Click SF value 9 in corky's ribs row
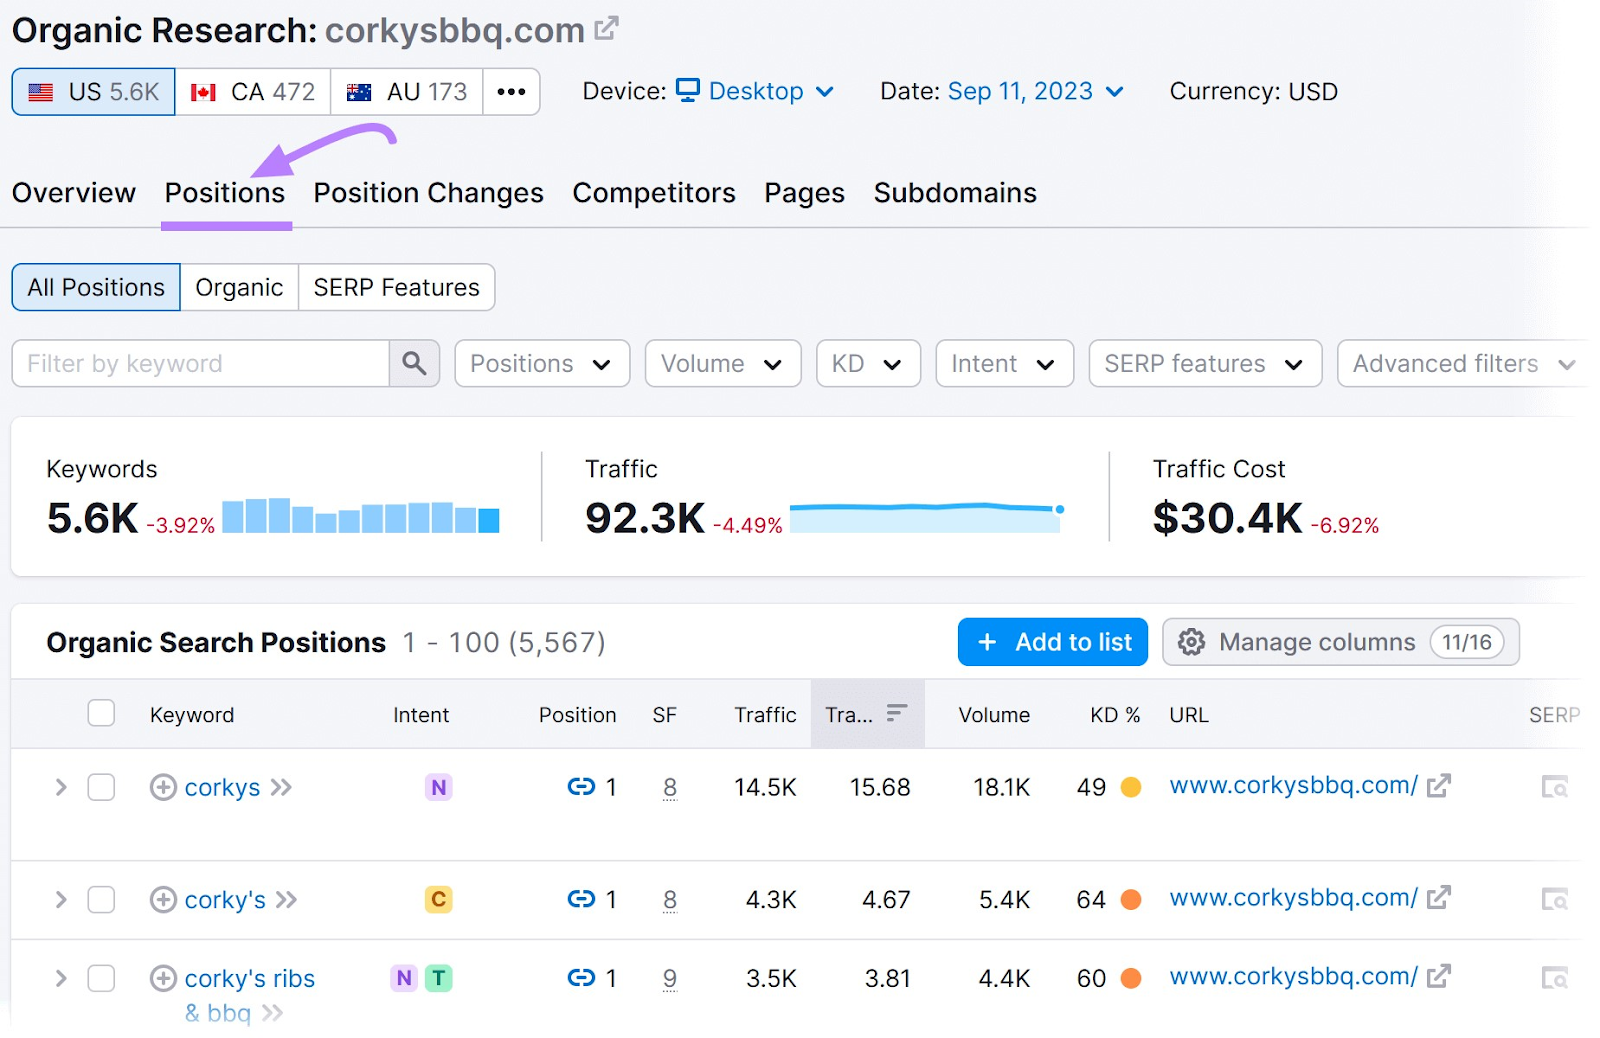This screenshot has width=1600, height=1038. click(x=670, y=978)
